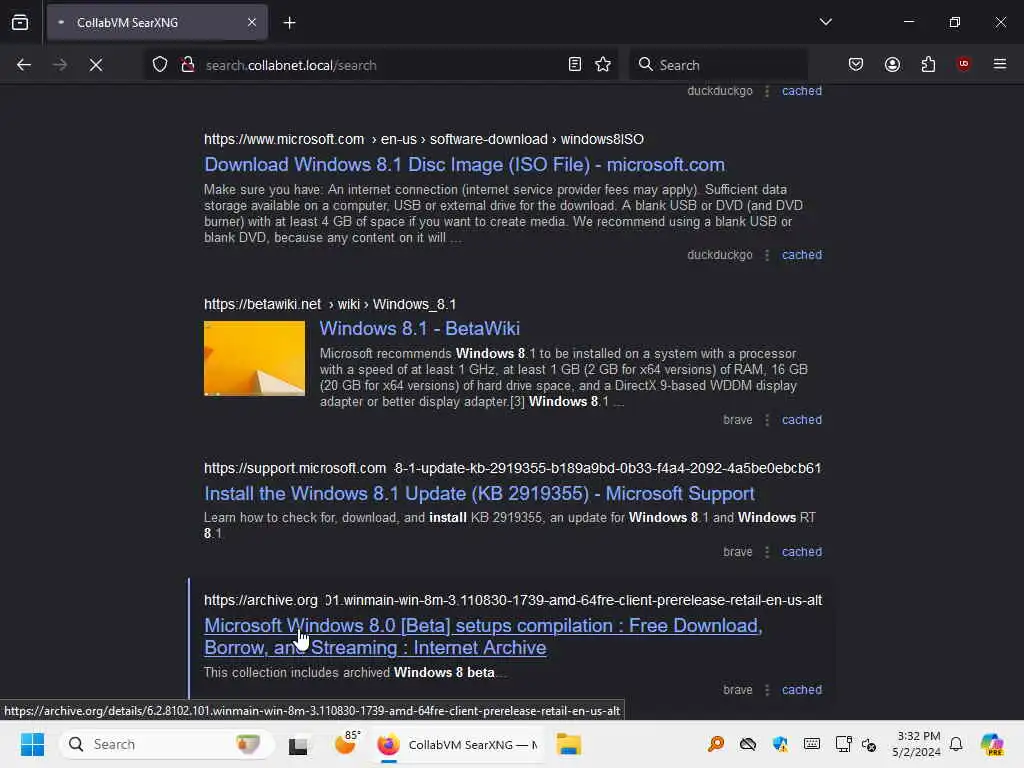Open cached link for BetaWiki result

[x=801, y=420]
